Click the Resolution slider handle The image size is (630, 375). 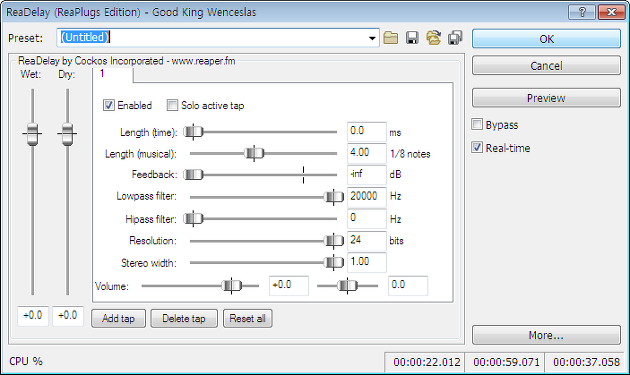point(333,241)
